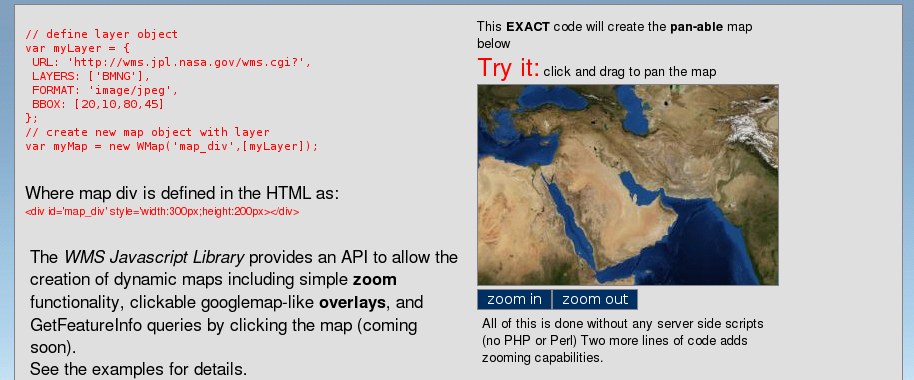Click the "Where map div is defined" heading

[x=182, y=193]
